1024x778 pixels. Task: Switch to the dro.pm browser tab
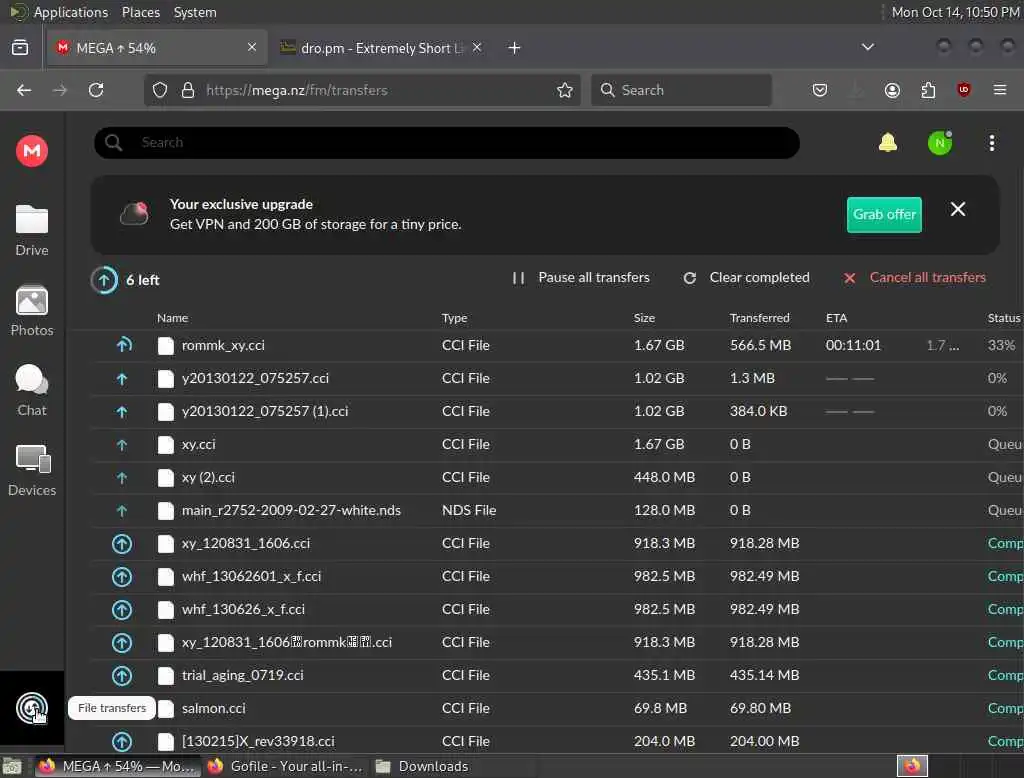click(381, 48)
